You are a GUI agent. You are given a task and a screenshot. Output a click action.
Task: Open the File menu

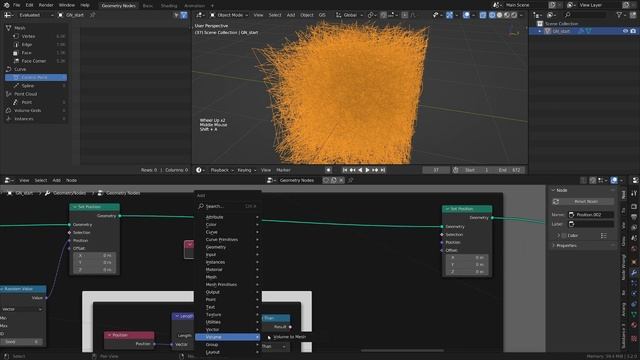[16, 5]
